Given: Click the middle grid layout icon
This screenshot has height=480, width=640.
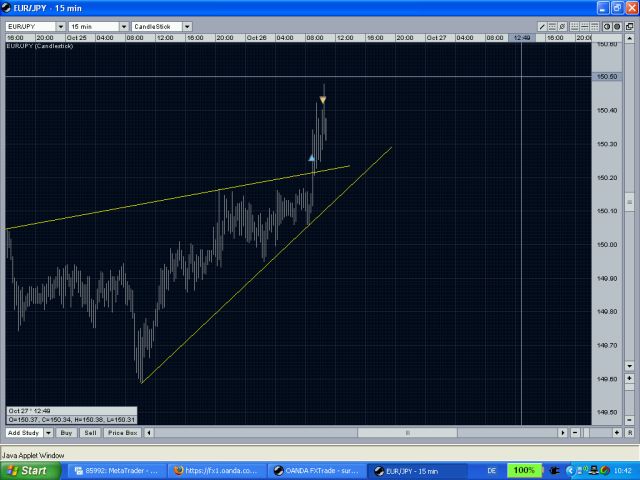Looking at the screenshot, I should click(584, 27).
